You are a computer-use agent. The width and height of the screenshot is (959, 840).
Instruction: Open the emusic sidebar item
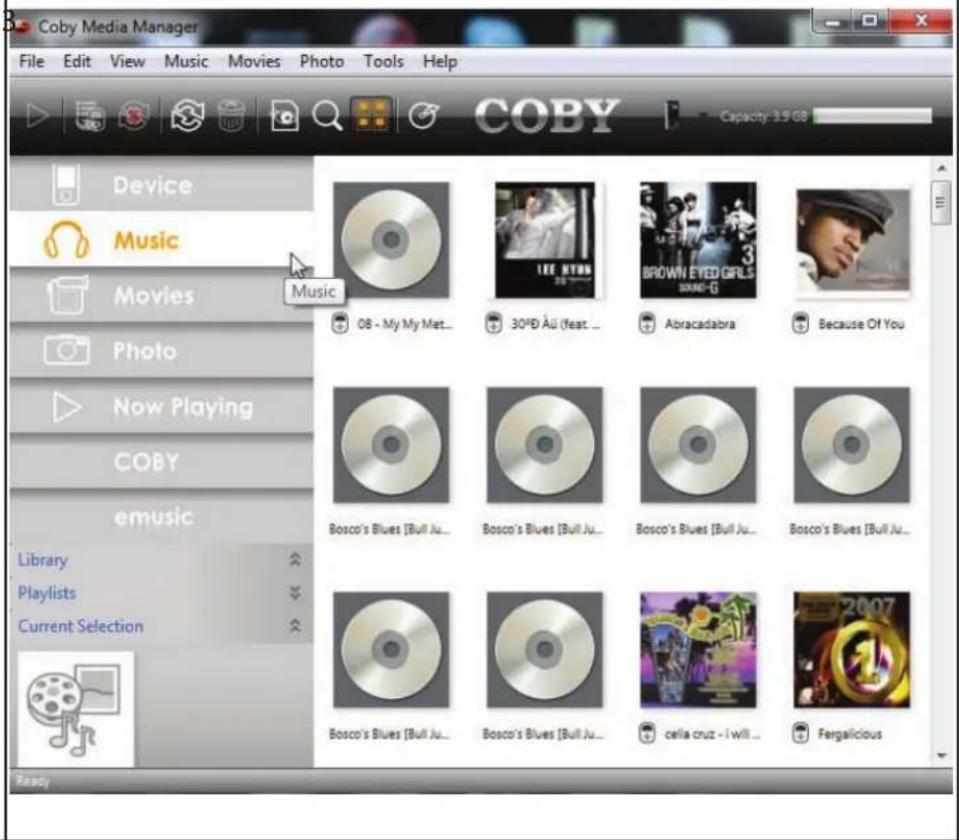coord(161,518)
